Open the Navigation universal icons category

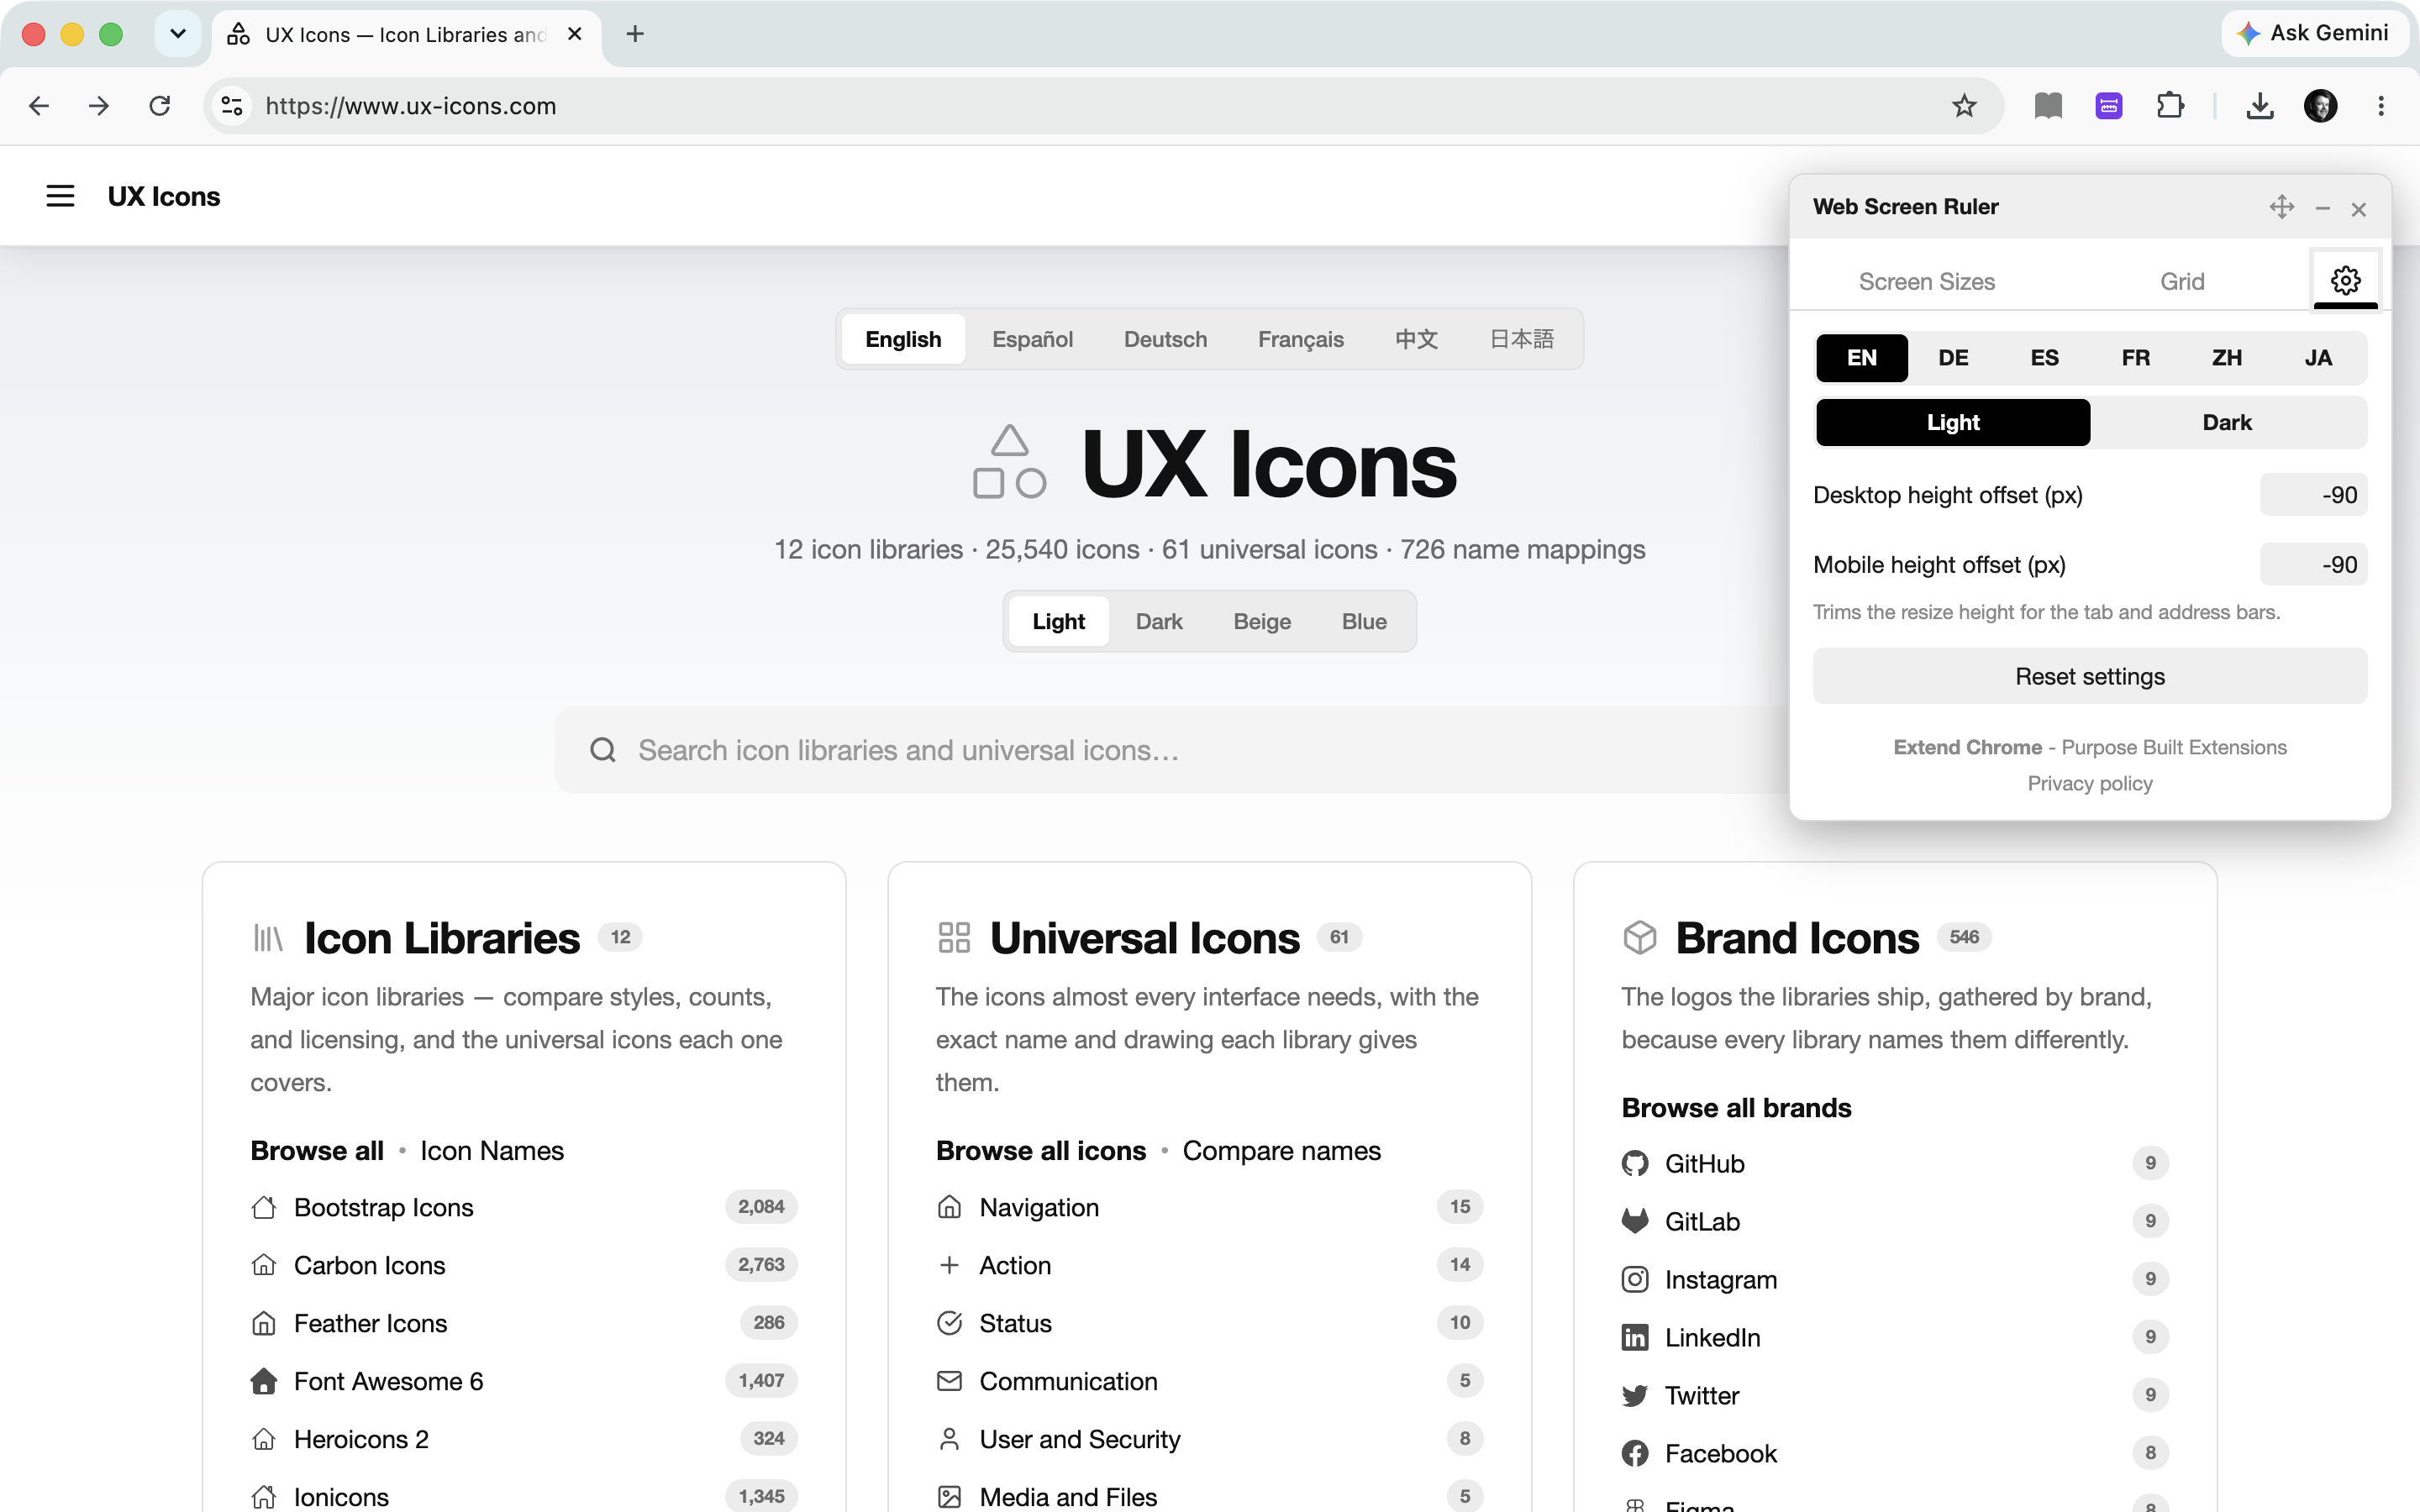pyautogui.click(x=1209, y=1207)
